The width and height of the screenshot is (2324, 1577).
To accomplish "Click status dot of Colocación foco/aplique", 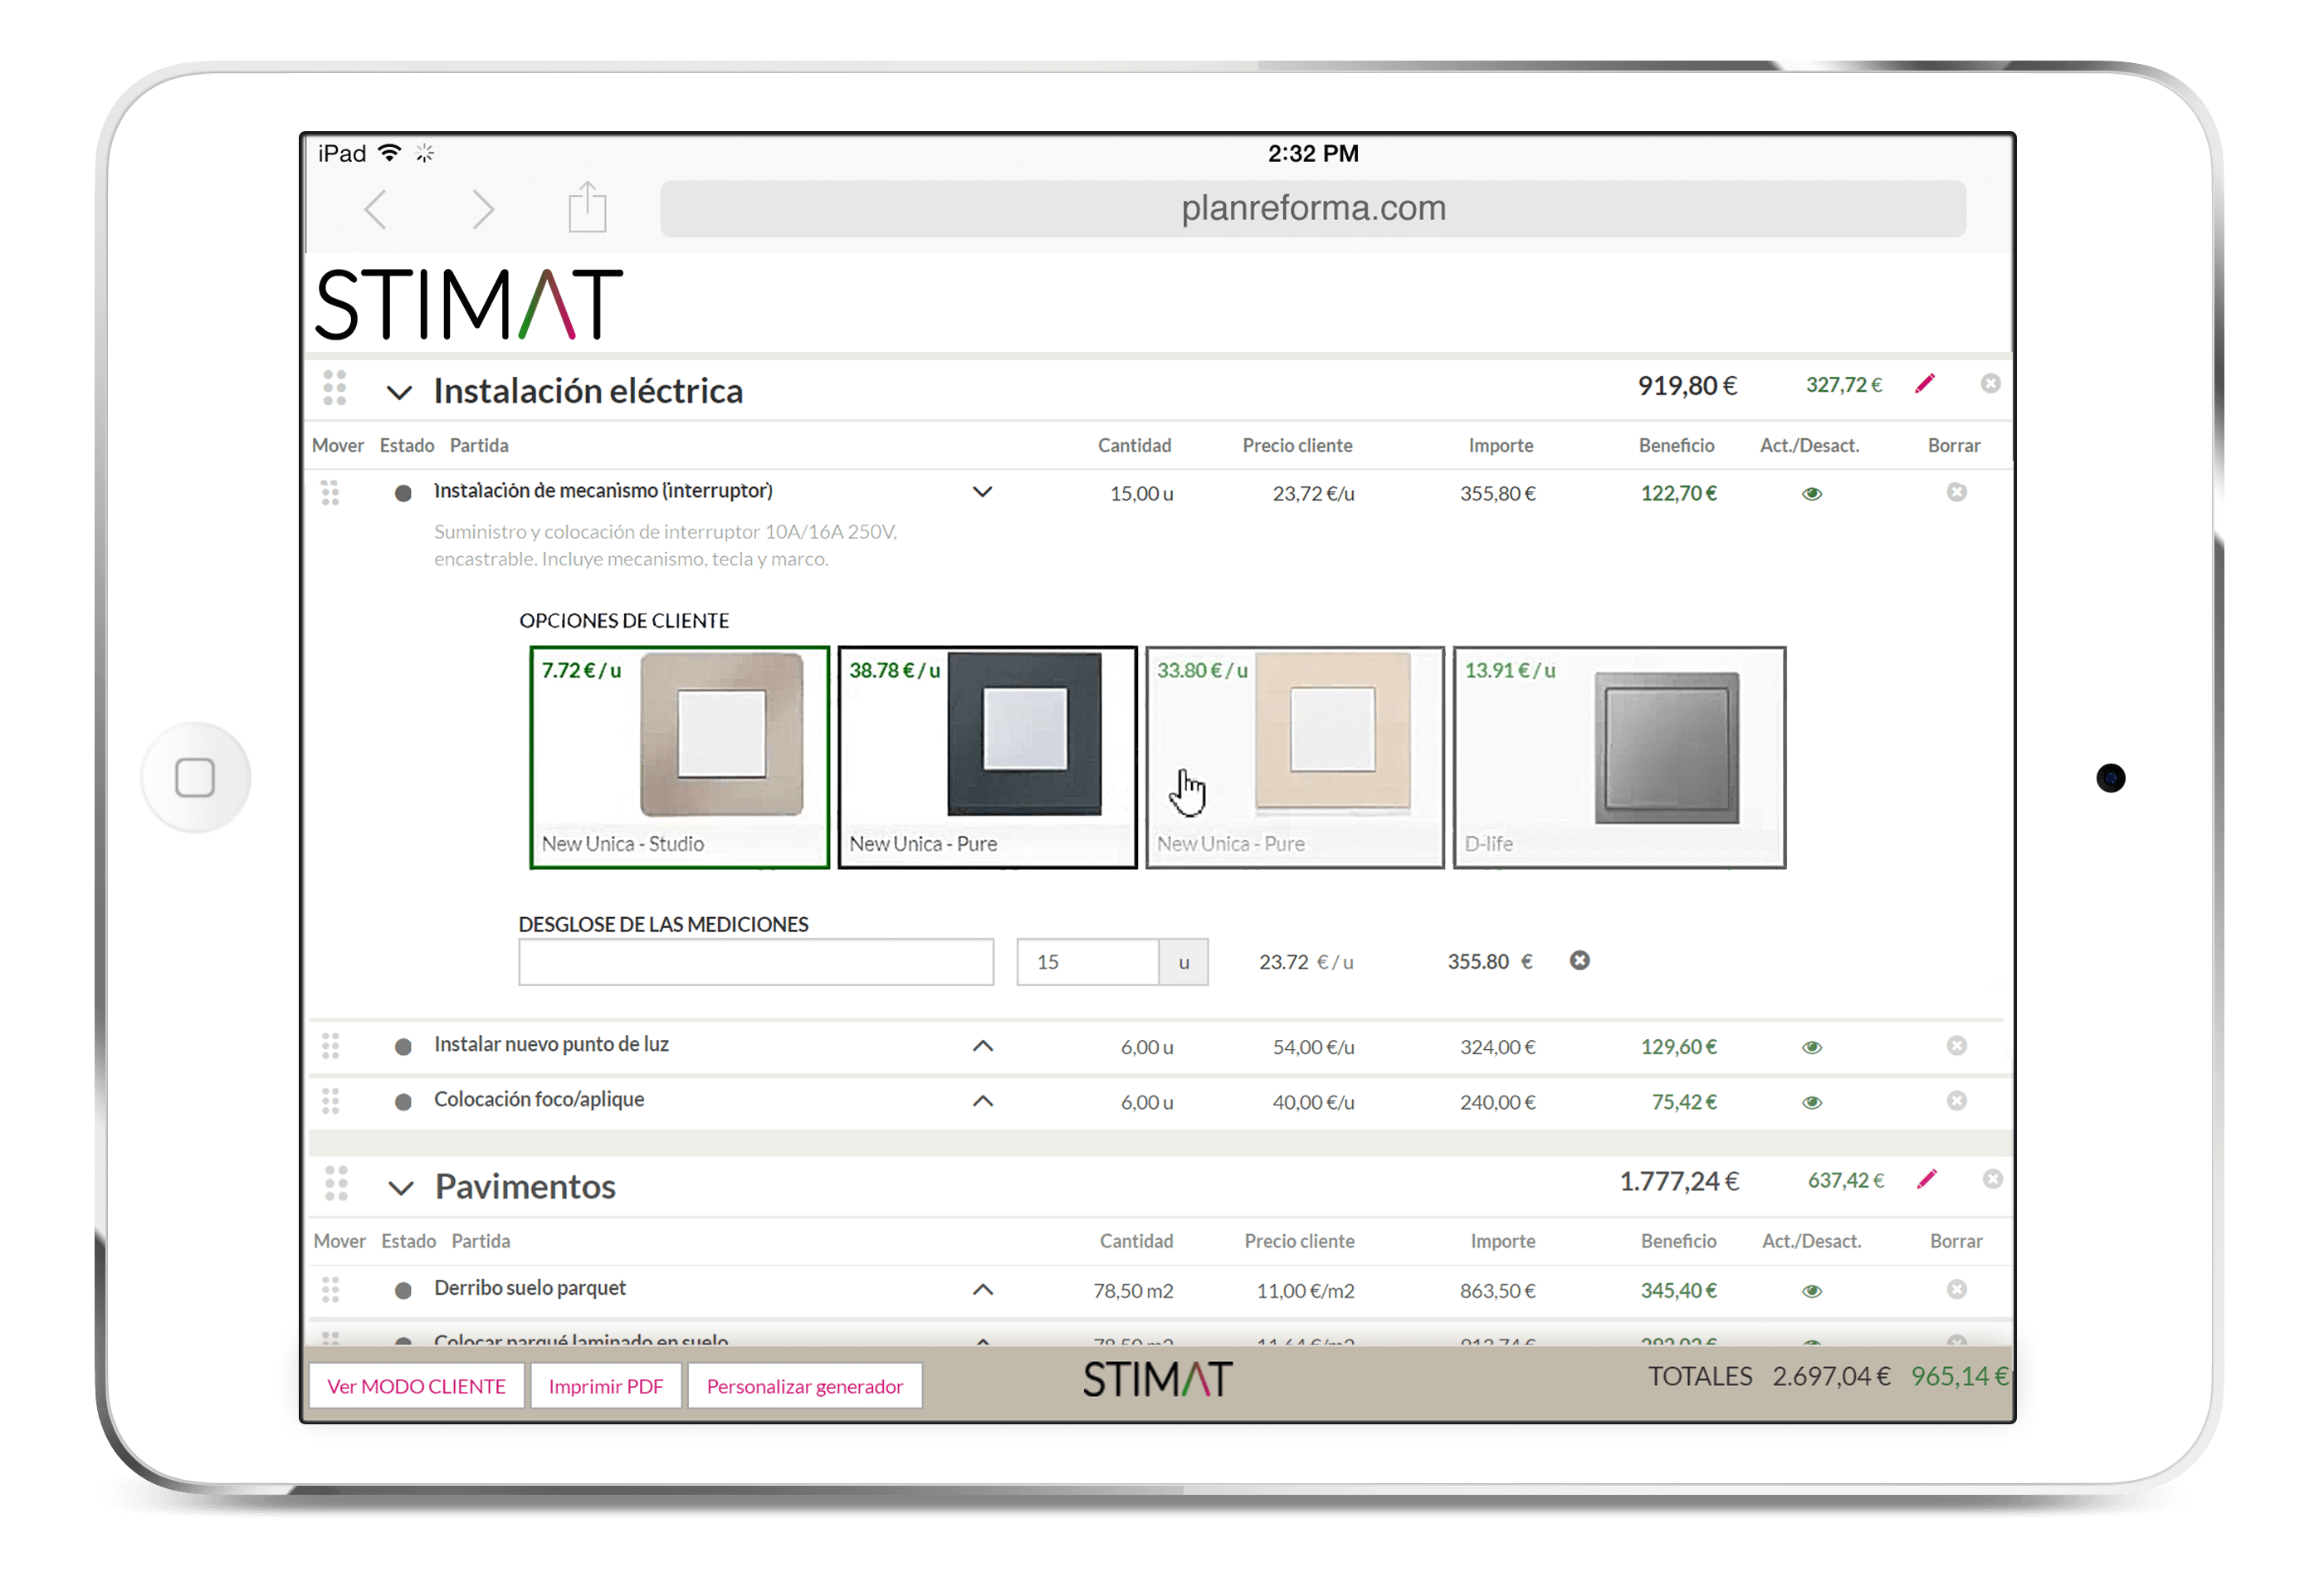I will pyautogui.click(x=403, y=1102).
